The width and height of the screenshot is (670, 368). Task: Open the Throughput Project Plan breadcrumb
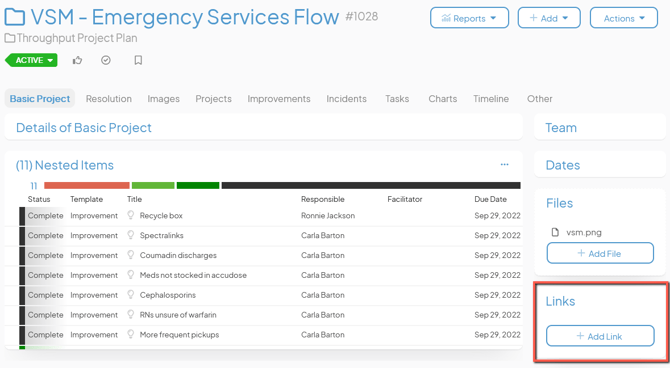tap(77, 38)
